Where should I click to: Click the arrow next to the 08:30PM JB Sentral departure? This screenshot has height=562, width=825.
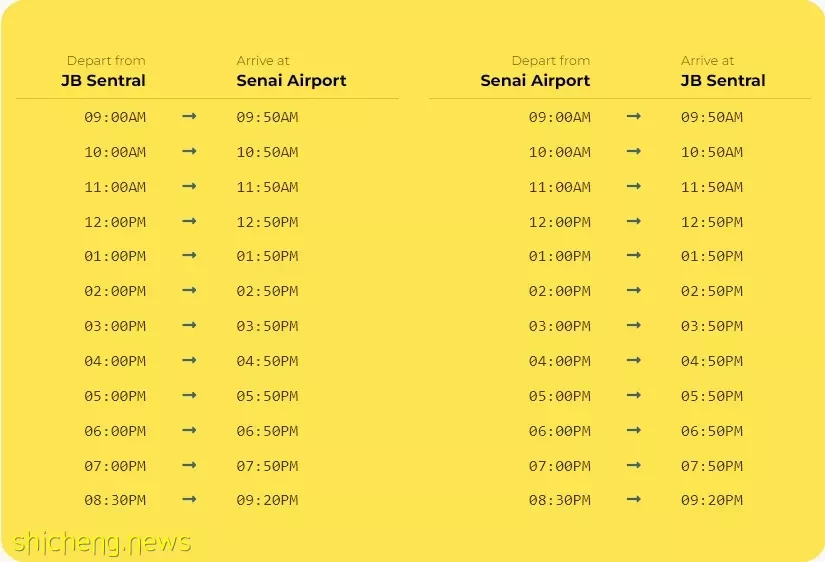(x=189, y=499)
